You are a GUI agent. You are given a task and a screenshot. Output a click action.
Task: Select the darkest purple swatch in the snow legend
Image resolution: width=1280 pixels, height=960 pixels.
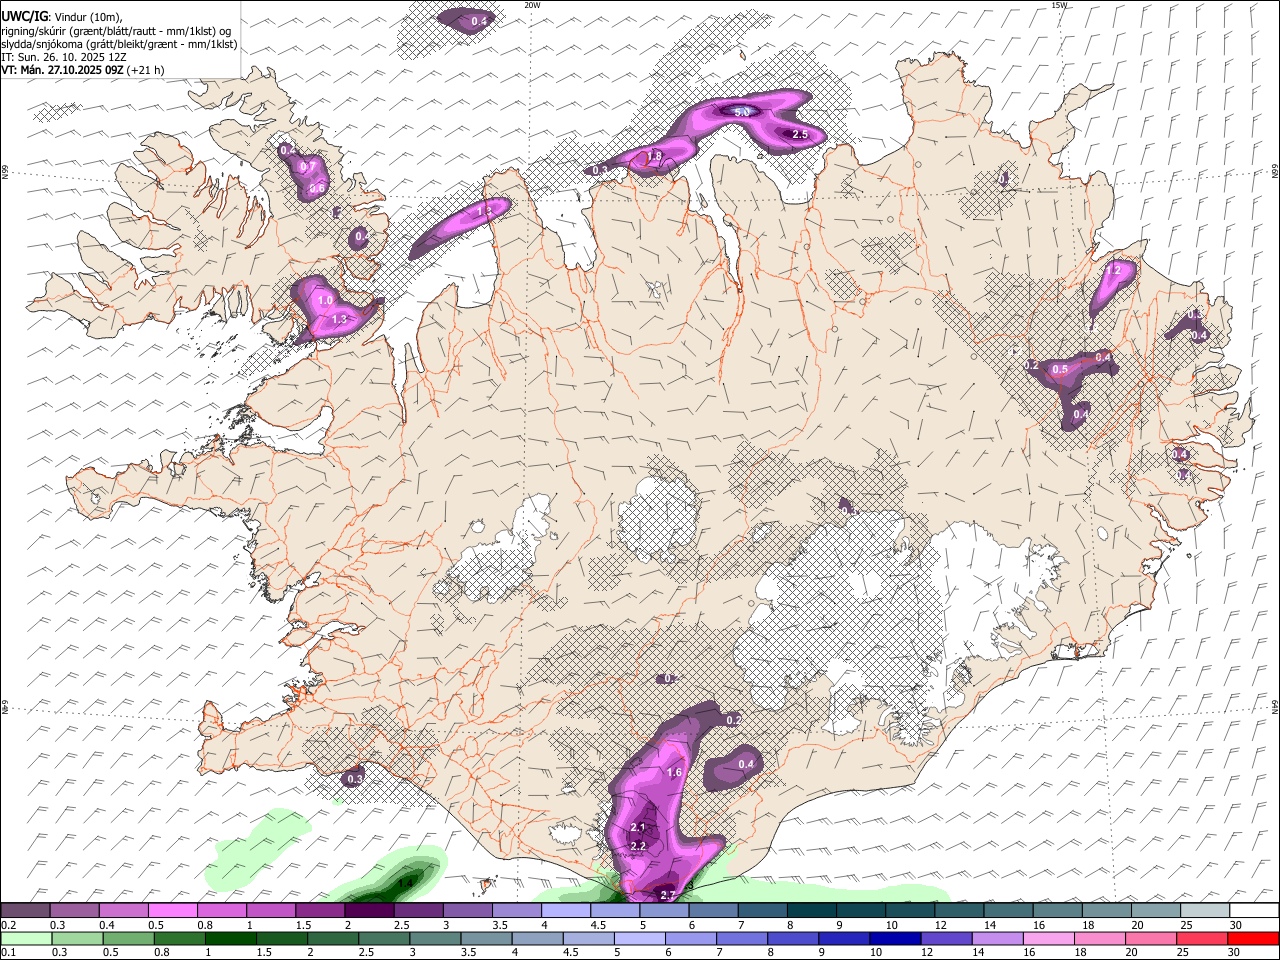tap(368, 911)
